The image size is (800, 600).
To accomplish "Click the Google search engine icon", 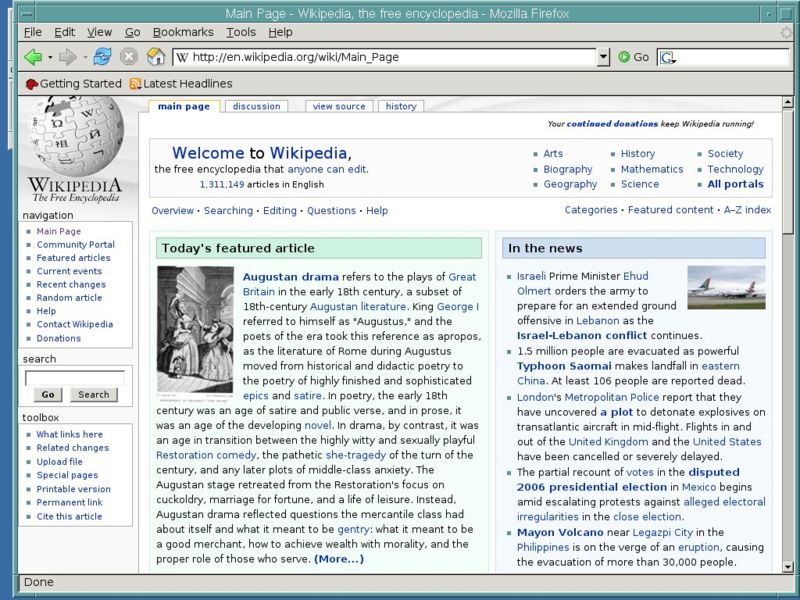I will [667, 57].
